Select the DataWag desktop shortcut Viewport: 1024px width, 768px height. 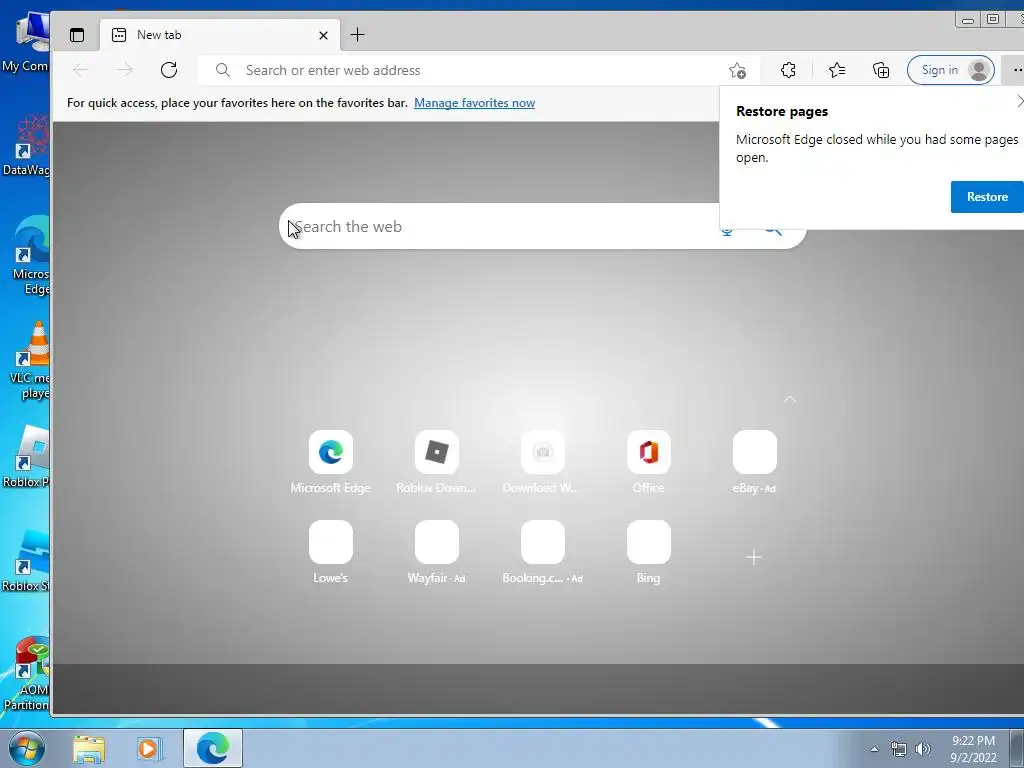point(26,145)
